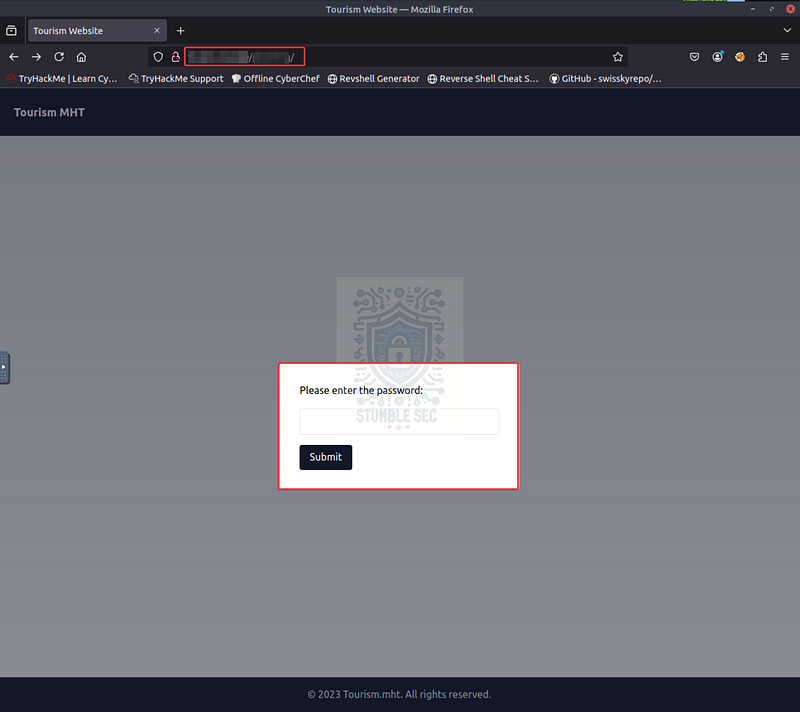Open the Save to Pocket icon

pos(694,57)
